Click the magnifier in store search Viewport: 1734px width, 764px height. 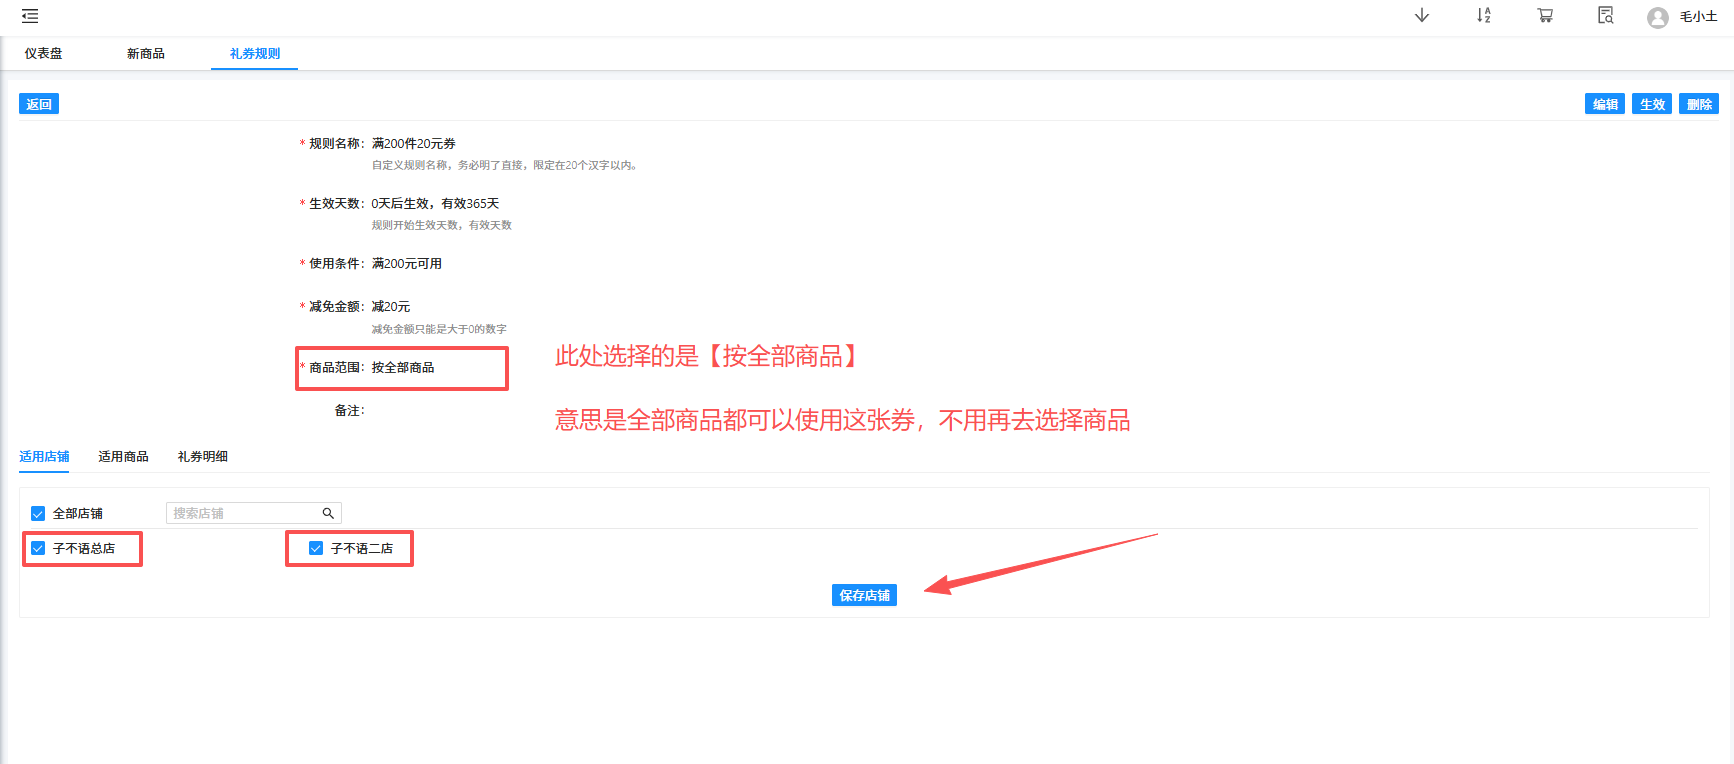[328, 513]
